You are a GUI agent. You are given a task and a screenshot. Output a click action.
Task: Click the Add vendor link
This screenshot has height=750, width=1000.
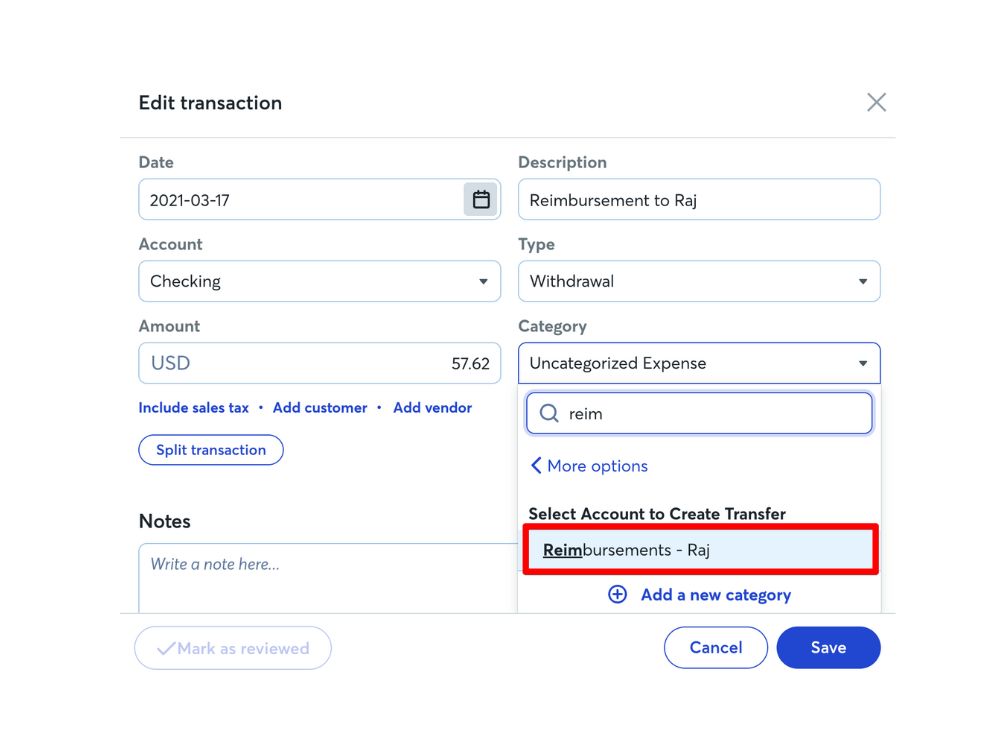click(432, 408)
